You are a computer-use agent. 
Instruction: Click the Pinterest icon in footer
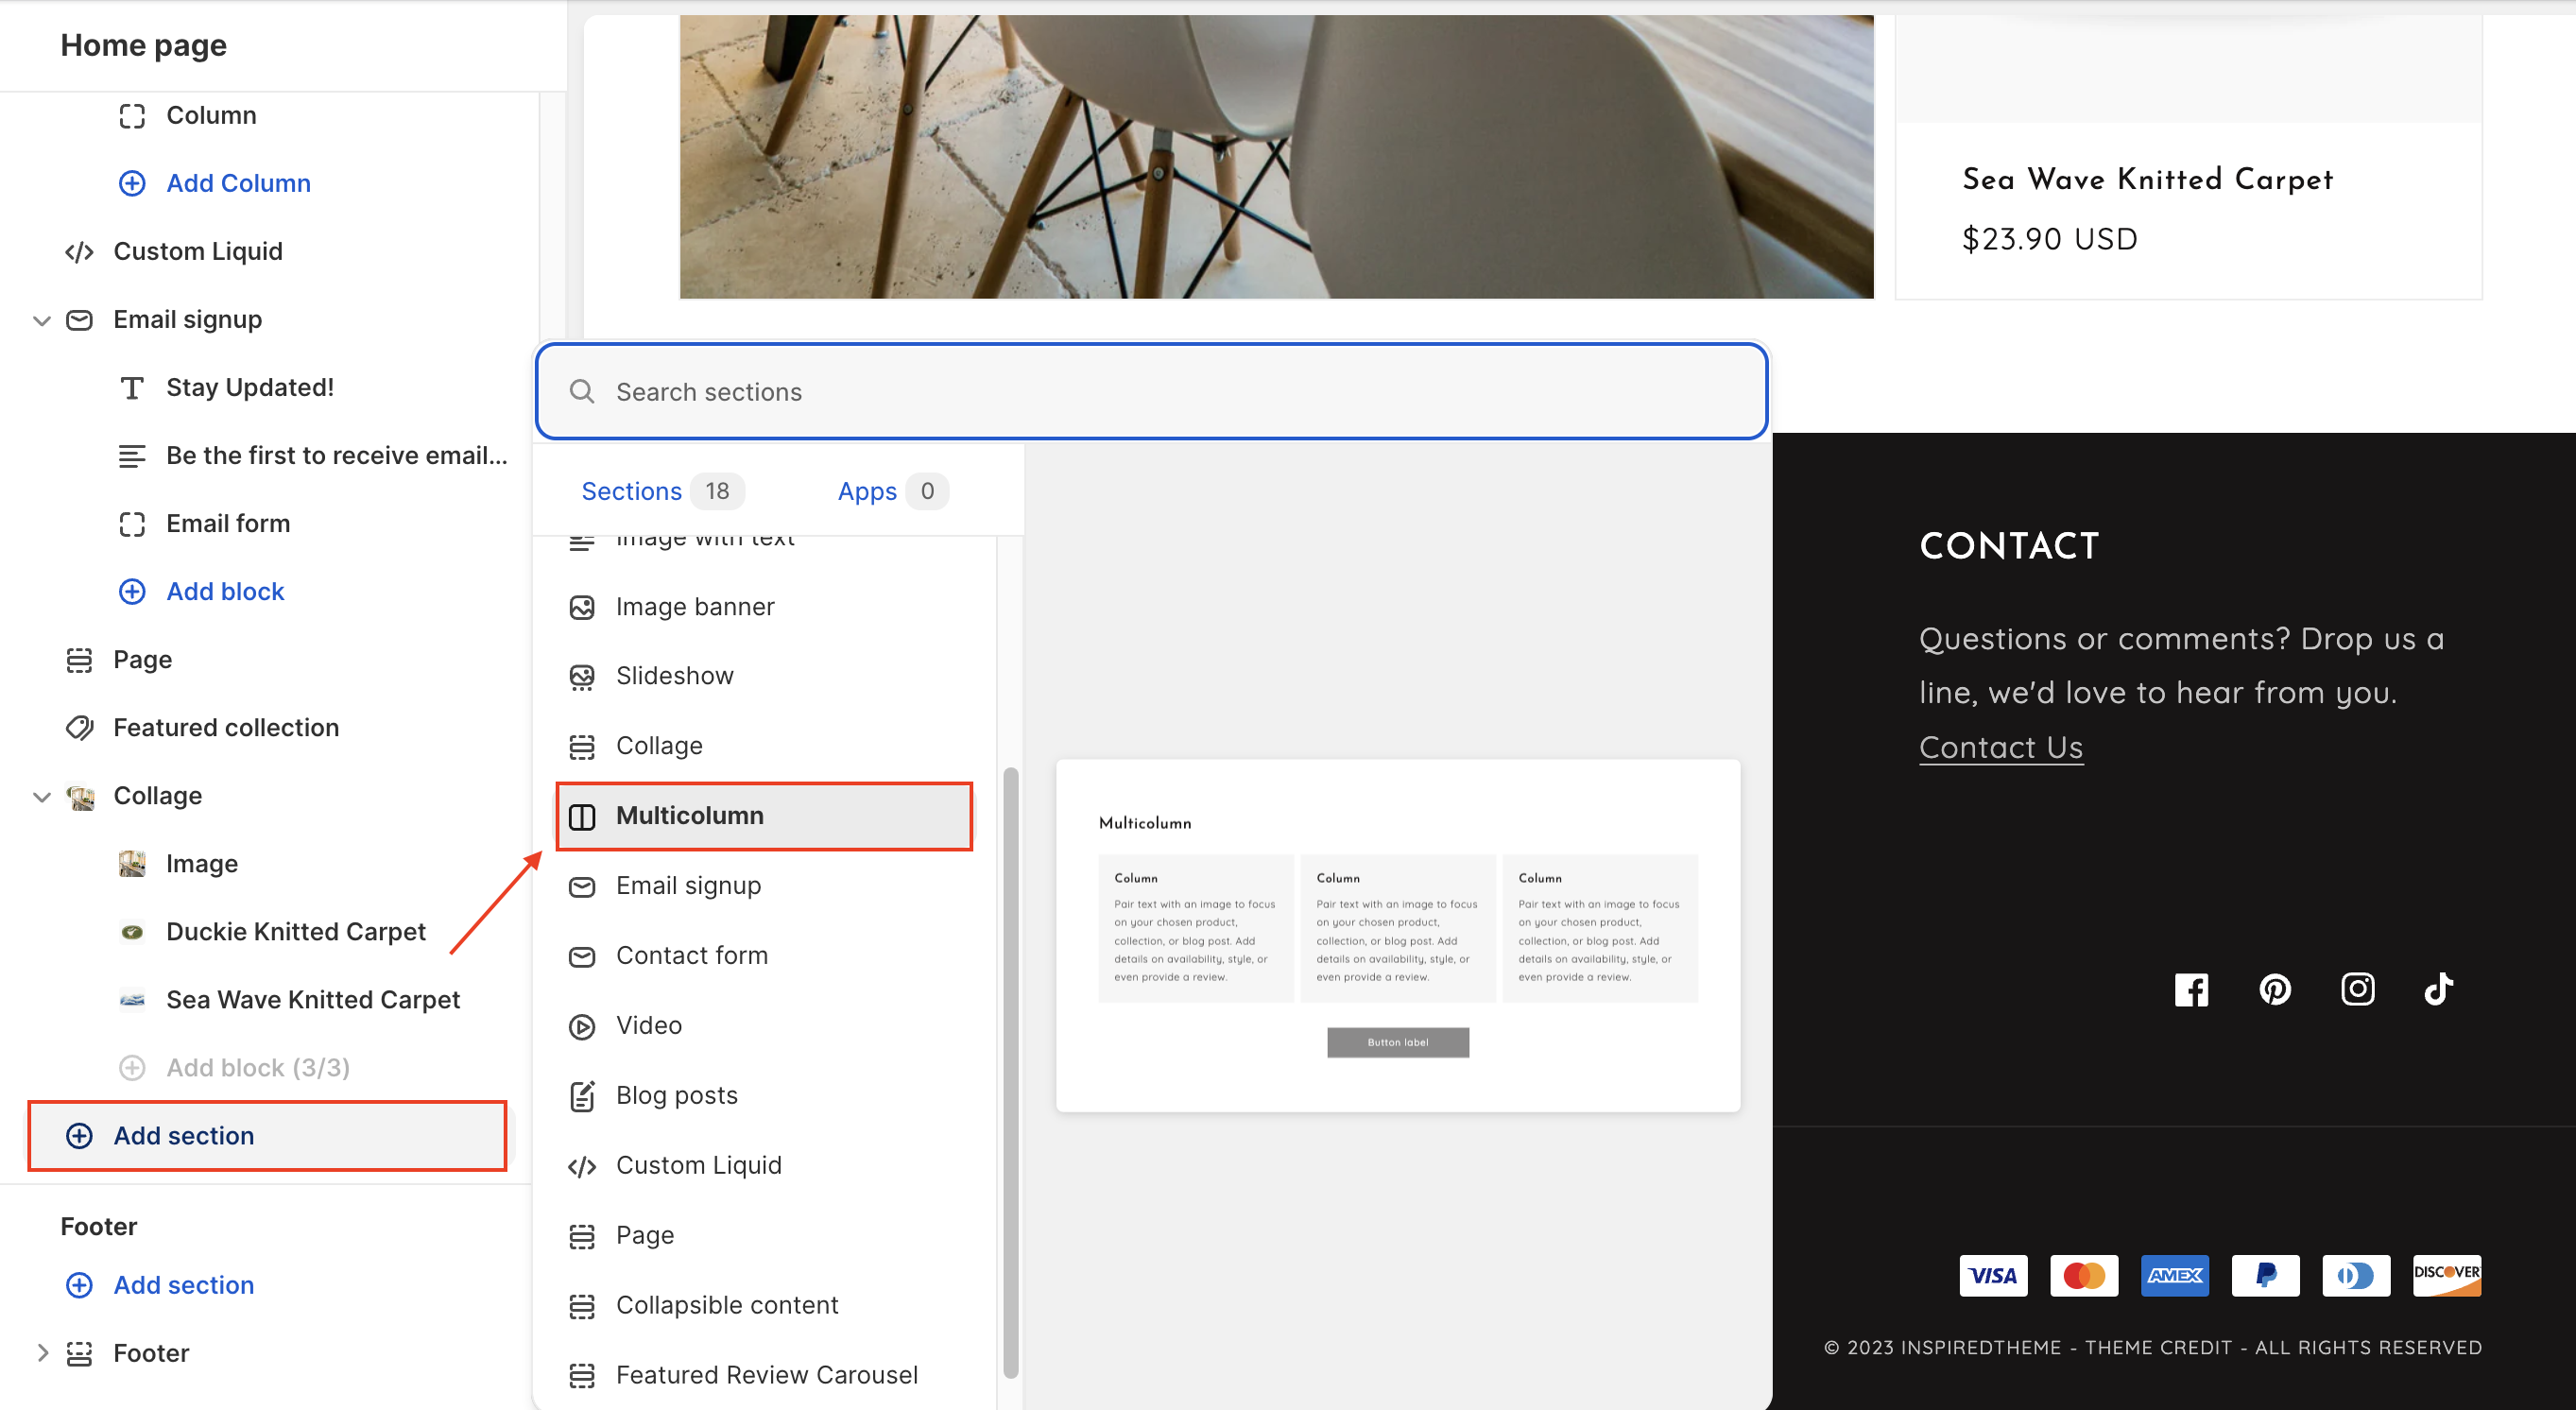tap(2275, 990)
